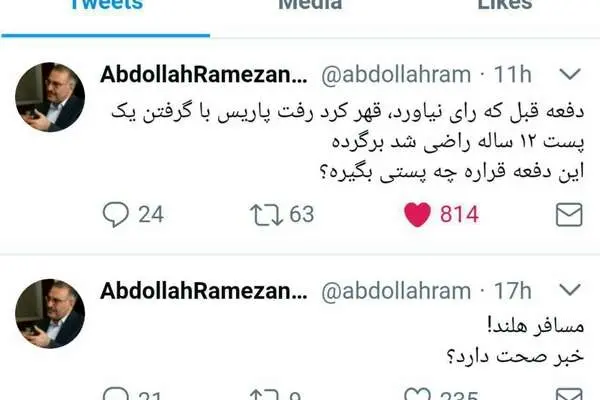Share the 11h tweet via message envelope
600x400 pixels.
pos(569,215)
